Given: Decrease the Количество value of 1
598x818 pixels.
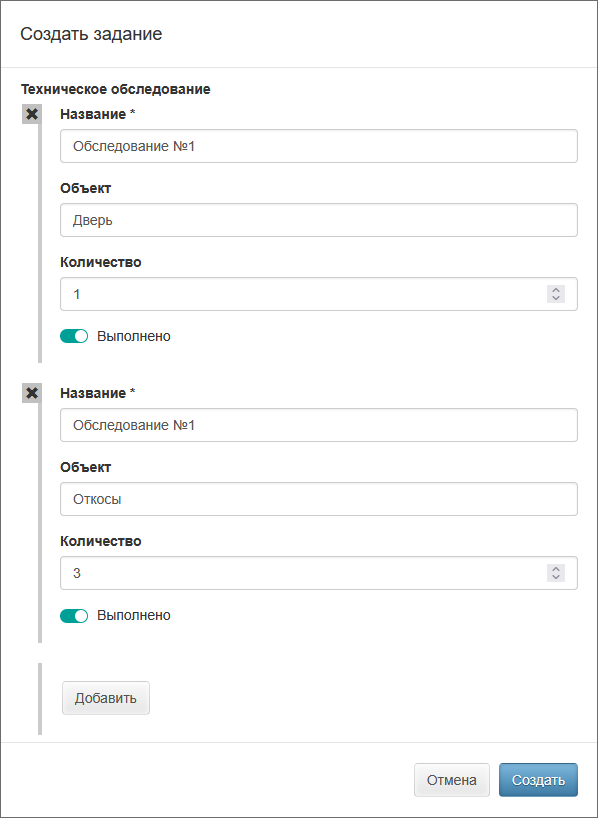Looking at the screenshot, I should (x=556, y=298).
